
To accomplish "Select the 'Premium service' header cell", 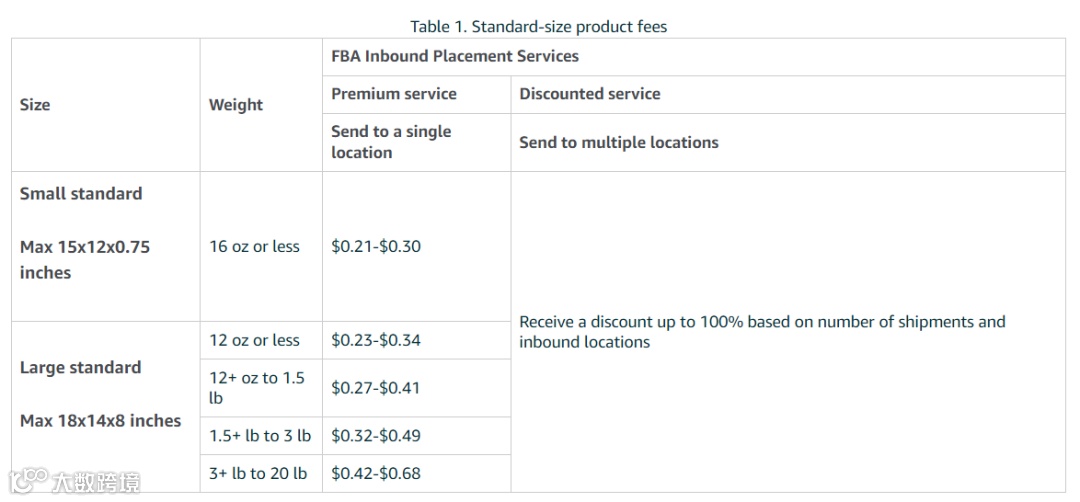I will [x=394, y=94].
